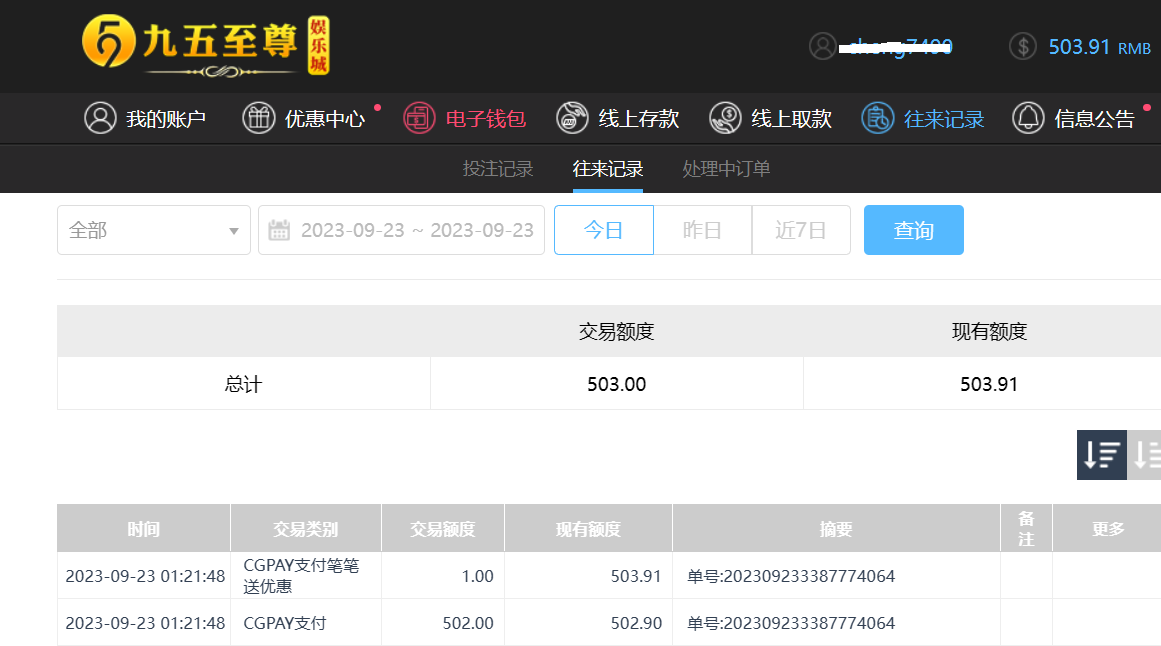1161x646 pixels.
Task: Click the 优惠中心 gift icon
Action: click(258, 118)
